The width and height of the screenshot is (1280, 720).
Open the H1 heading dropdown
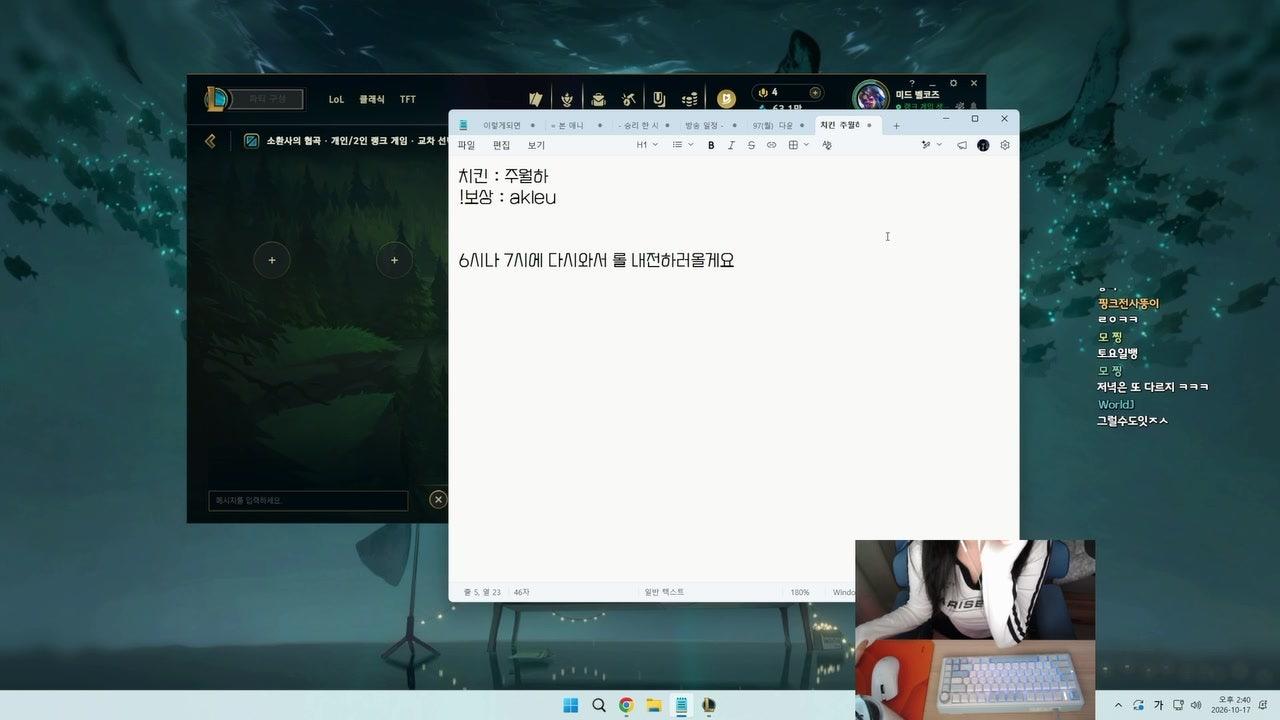[x=647, y=145]
